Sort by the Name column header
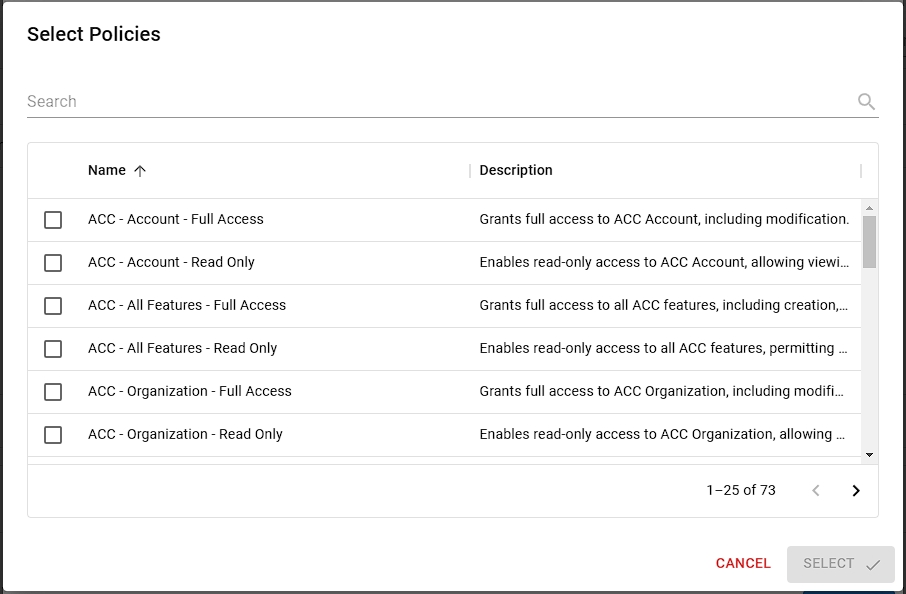Image resolution: width=906 pixels, height=594 pixels. tap(107, 171)
